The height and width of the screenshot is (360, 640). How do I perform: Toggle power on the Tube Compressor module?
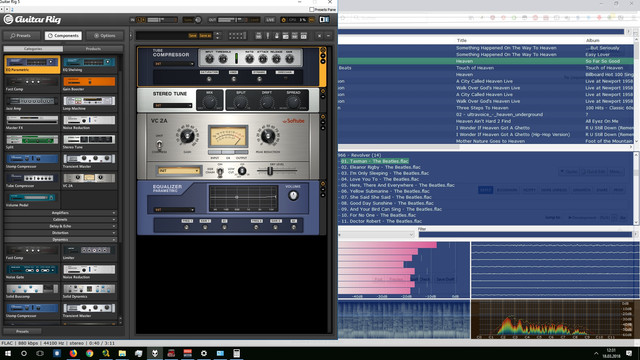point(323,50)
